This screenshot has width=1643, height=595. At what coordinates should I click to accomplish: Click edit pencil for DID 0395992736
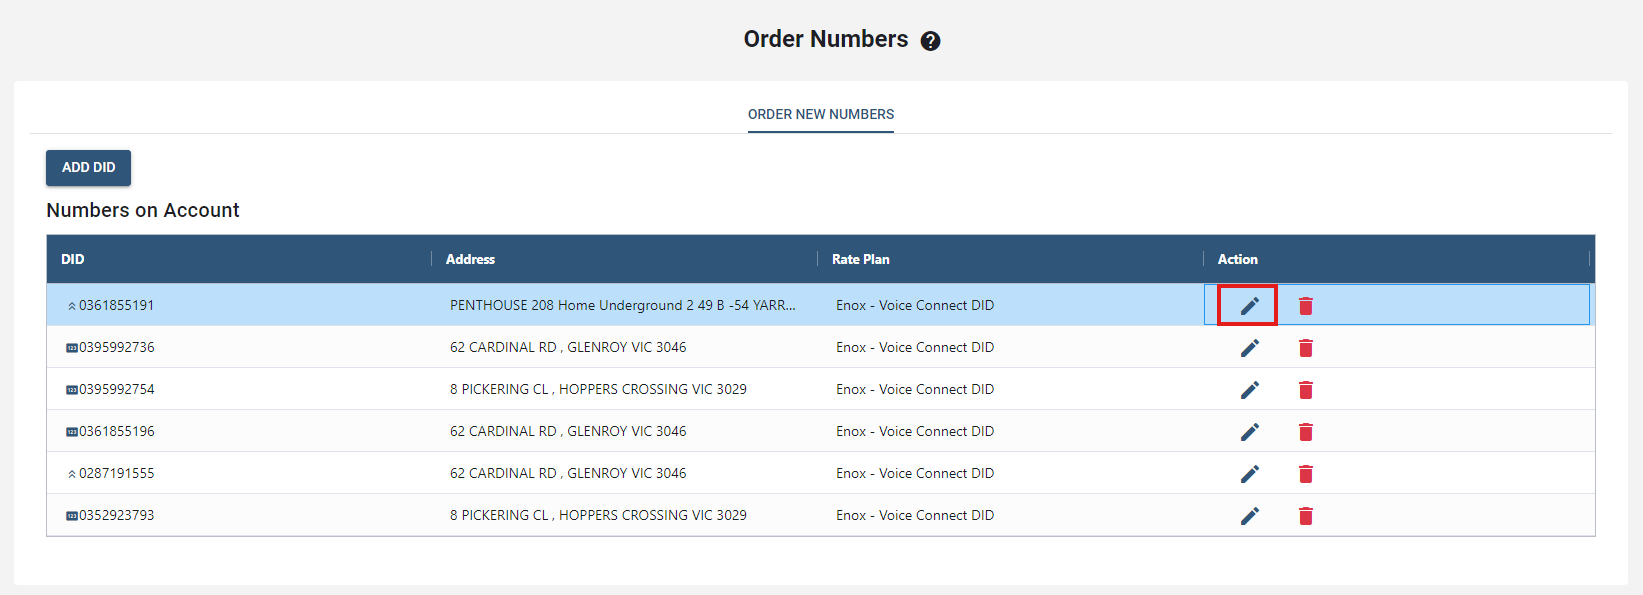coord(1249,348)
